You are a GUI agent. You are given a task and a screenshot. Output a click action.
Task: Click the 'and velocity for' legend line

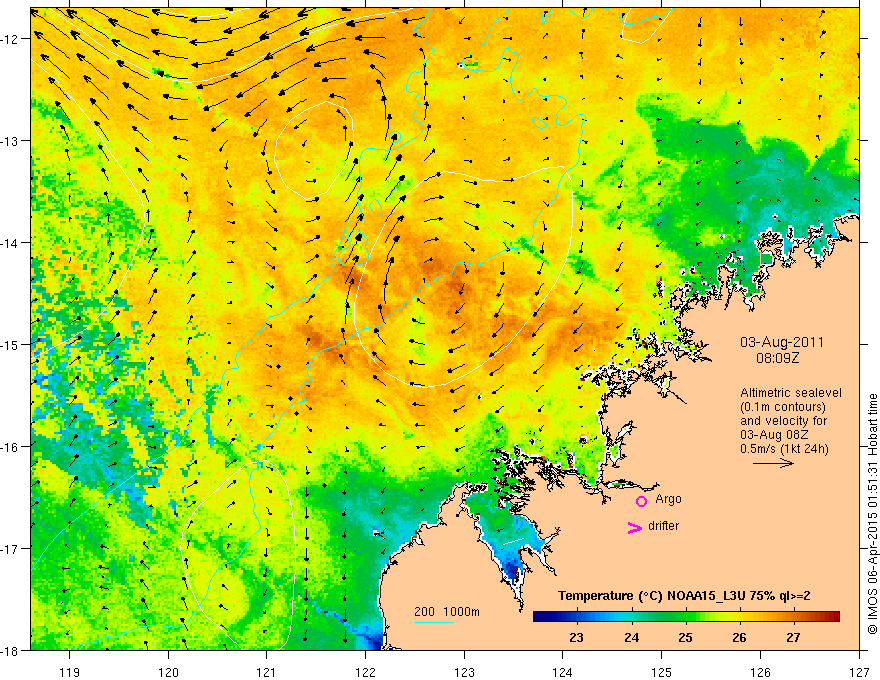click(x=783, y=421)
